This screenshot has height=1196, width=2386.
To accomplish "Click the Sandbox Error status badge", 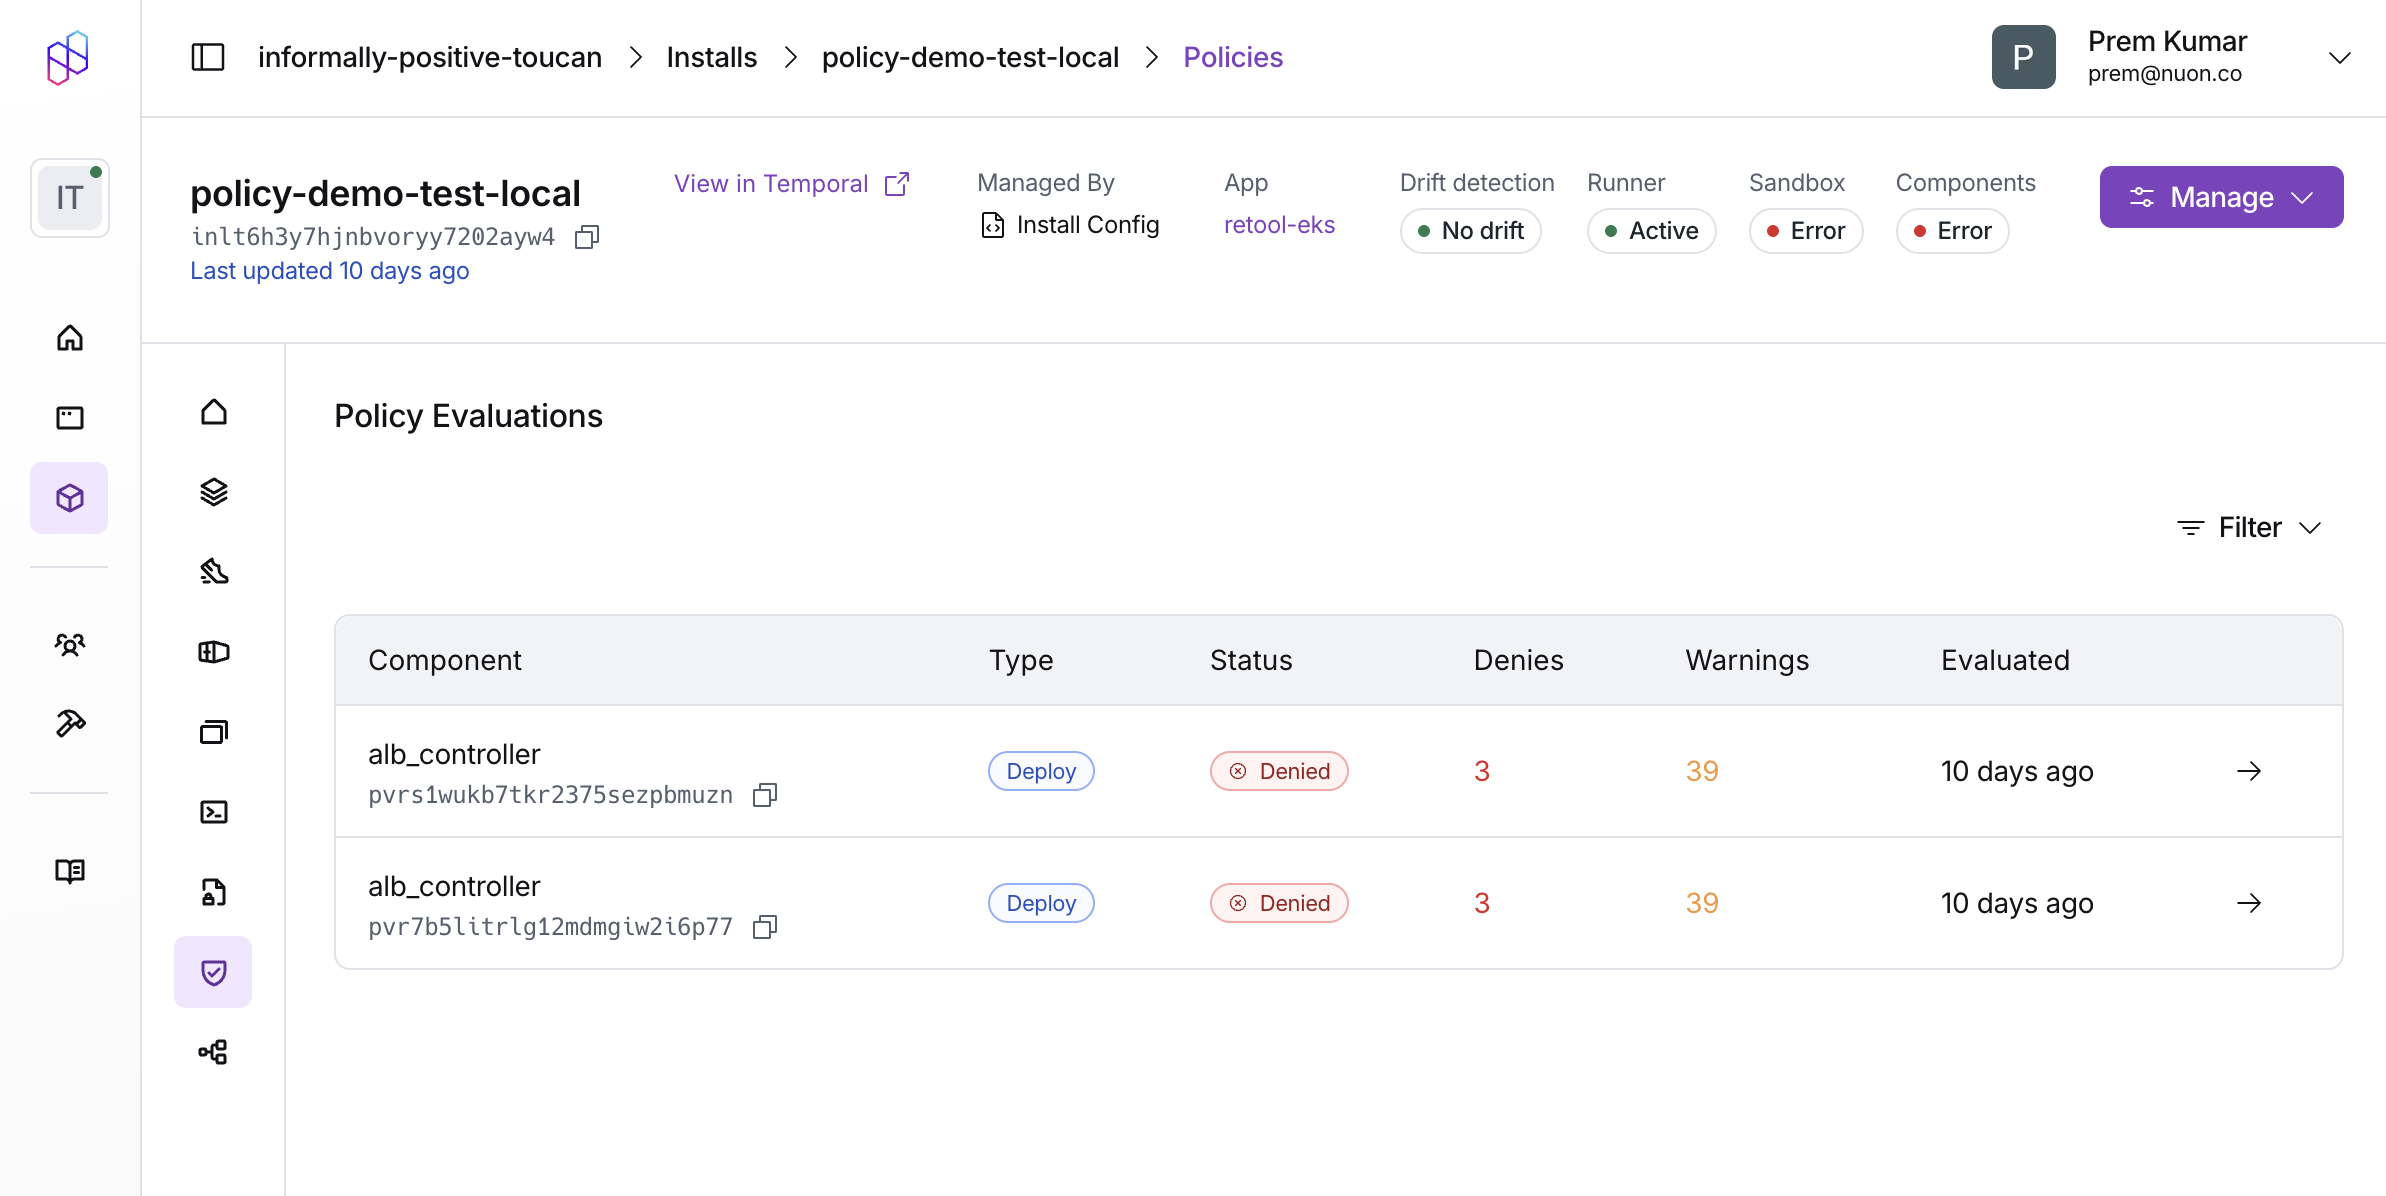I will click(1805, 231).
